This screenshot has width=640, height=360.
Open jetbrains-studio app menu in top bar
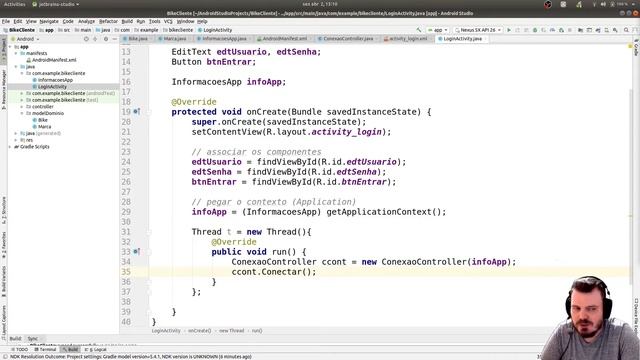coord(56,4)
